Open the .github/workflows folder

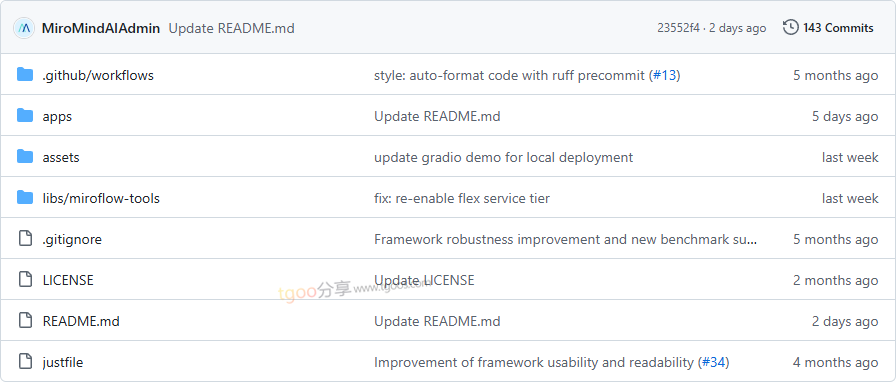pos(98,75)
